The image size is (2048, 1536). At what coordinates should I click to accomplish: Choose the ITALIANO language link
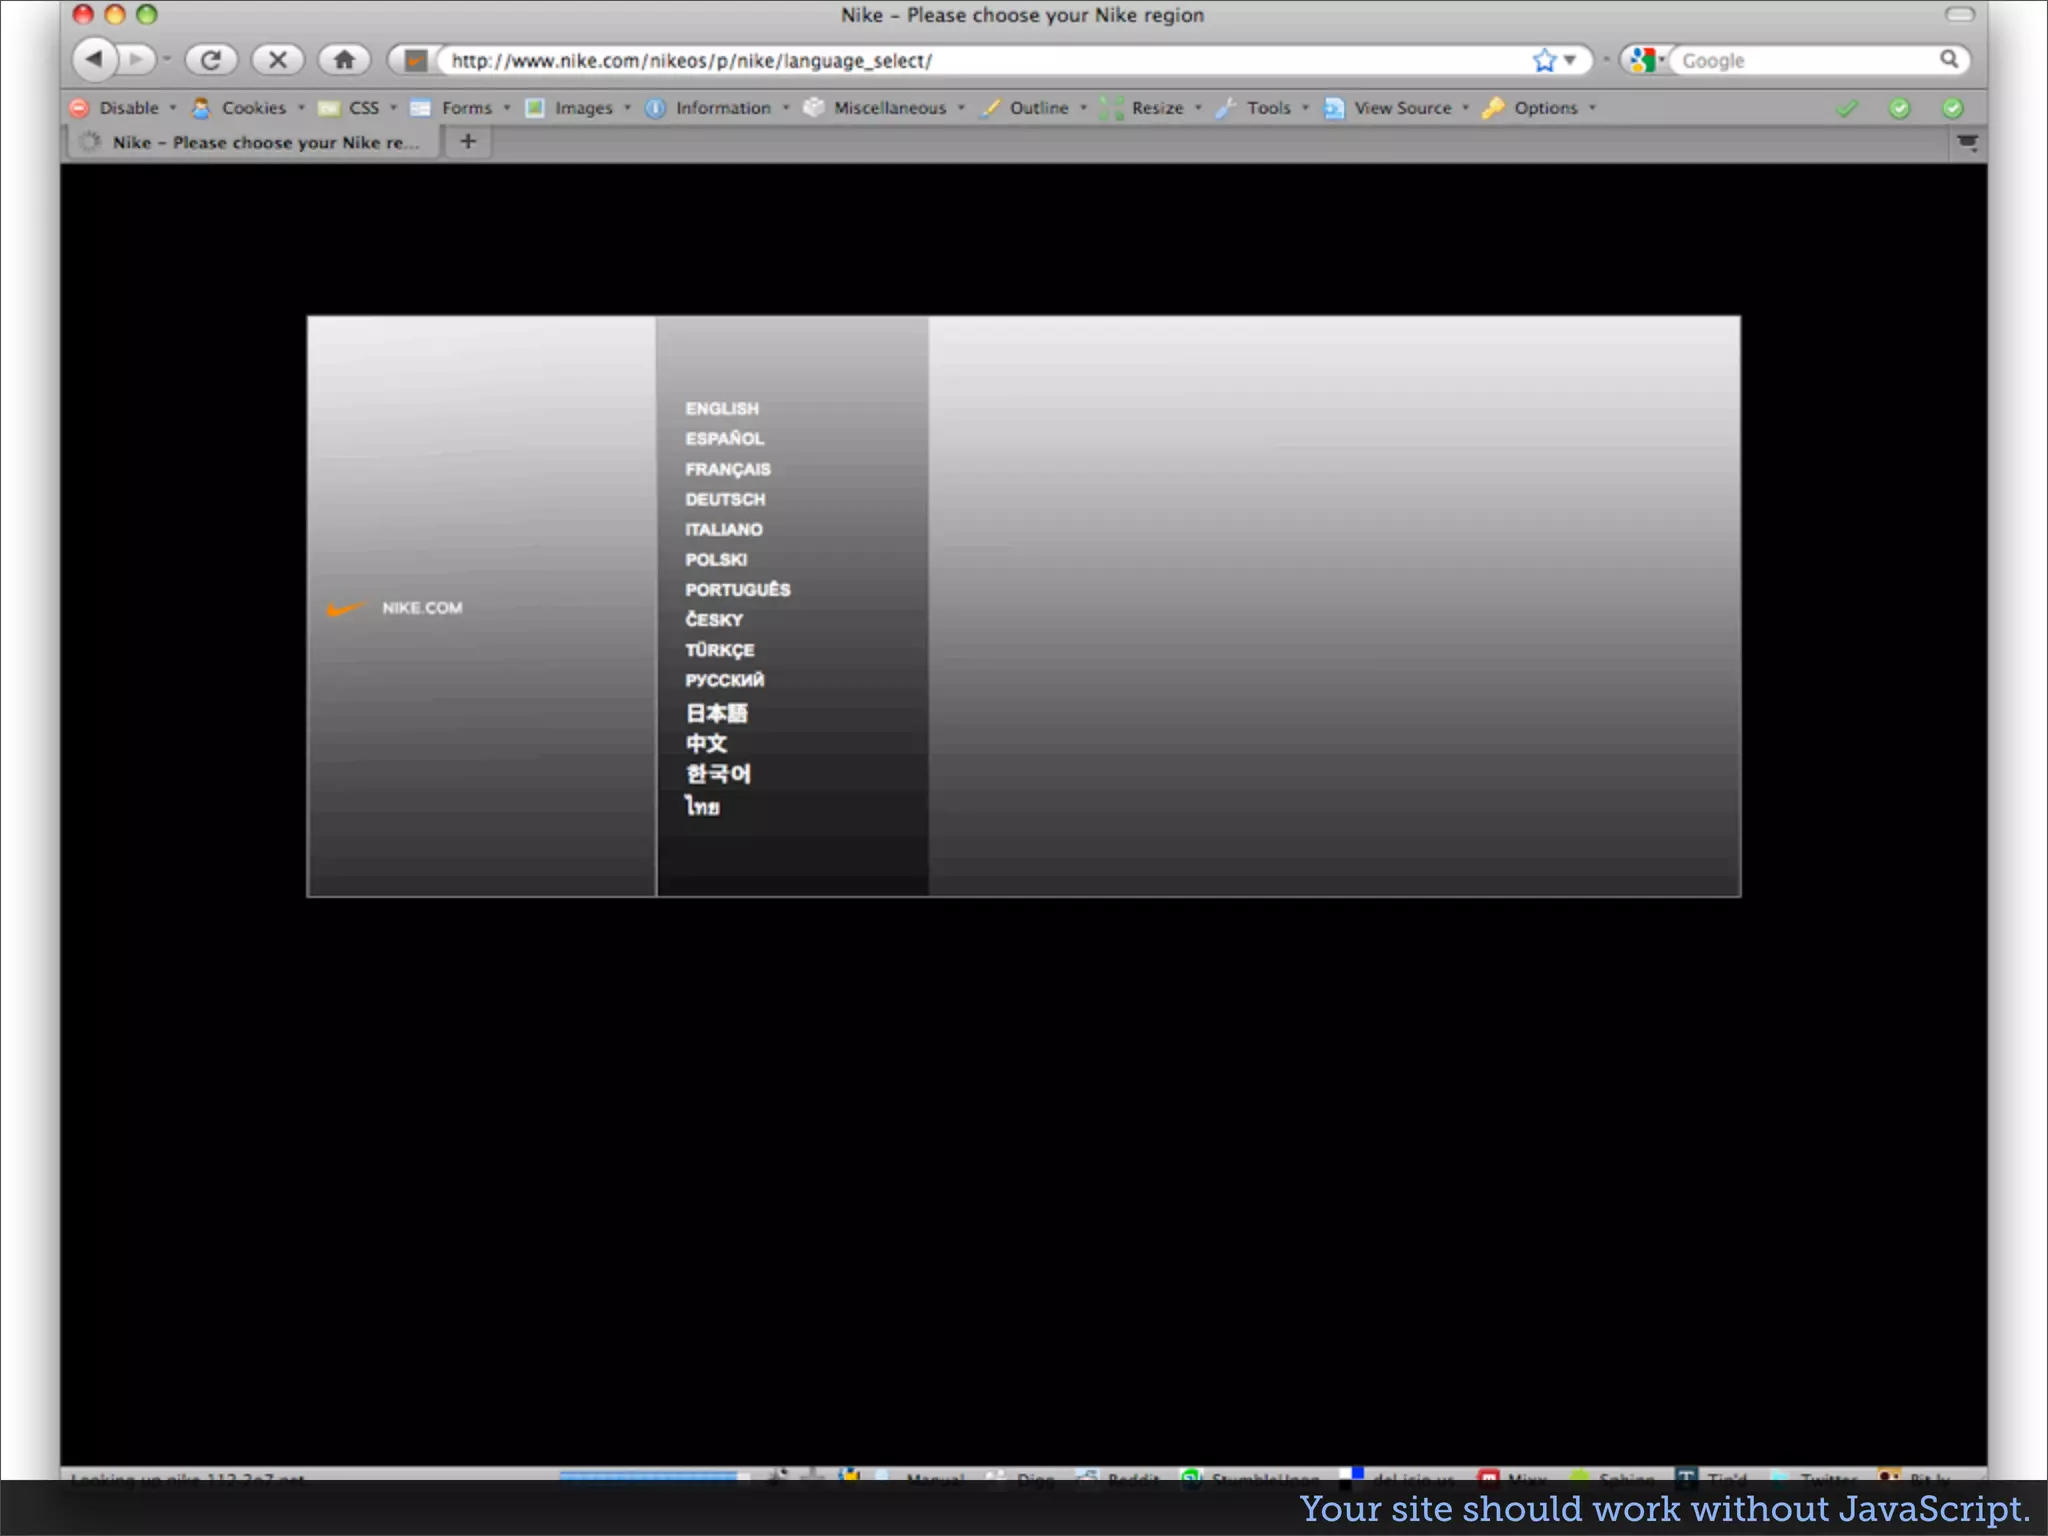[x=724, y=529]
